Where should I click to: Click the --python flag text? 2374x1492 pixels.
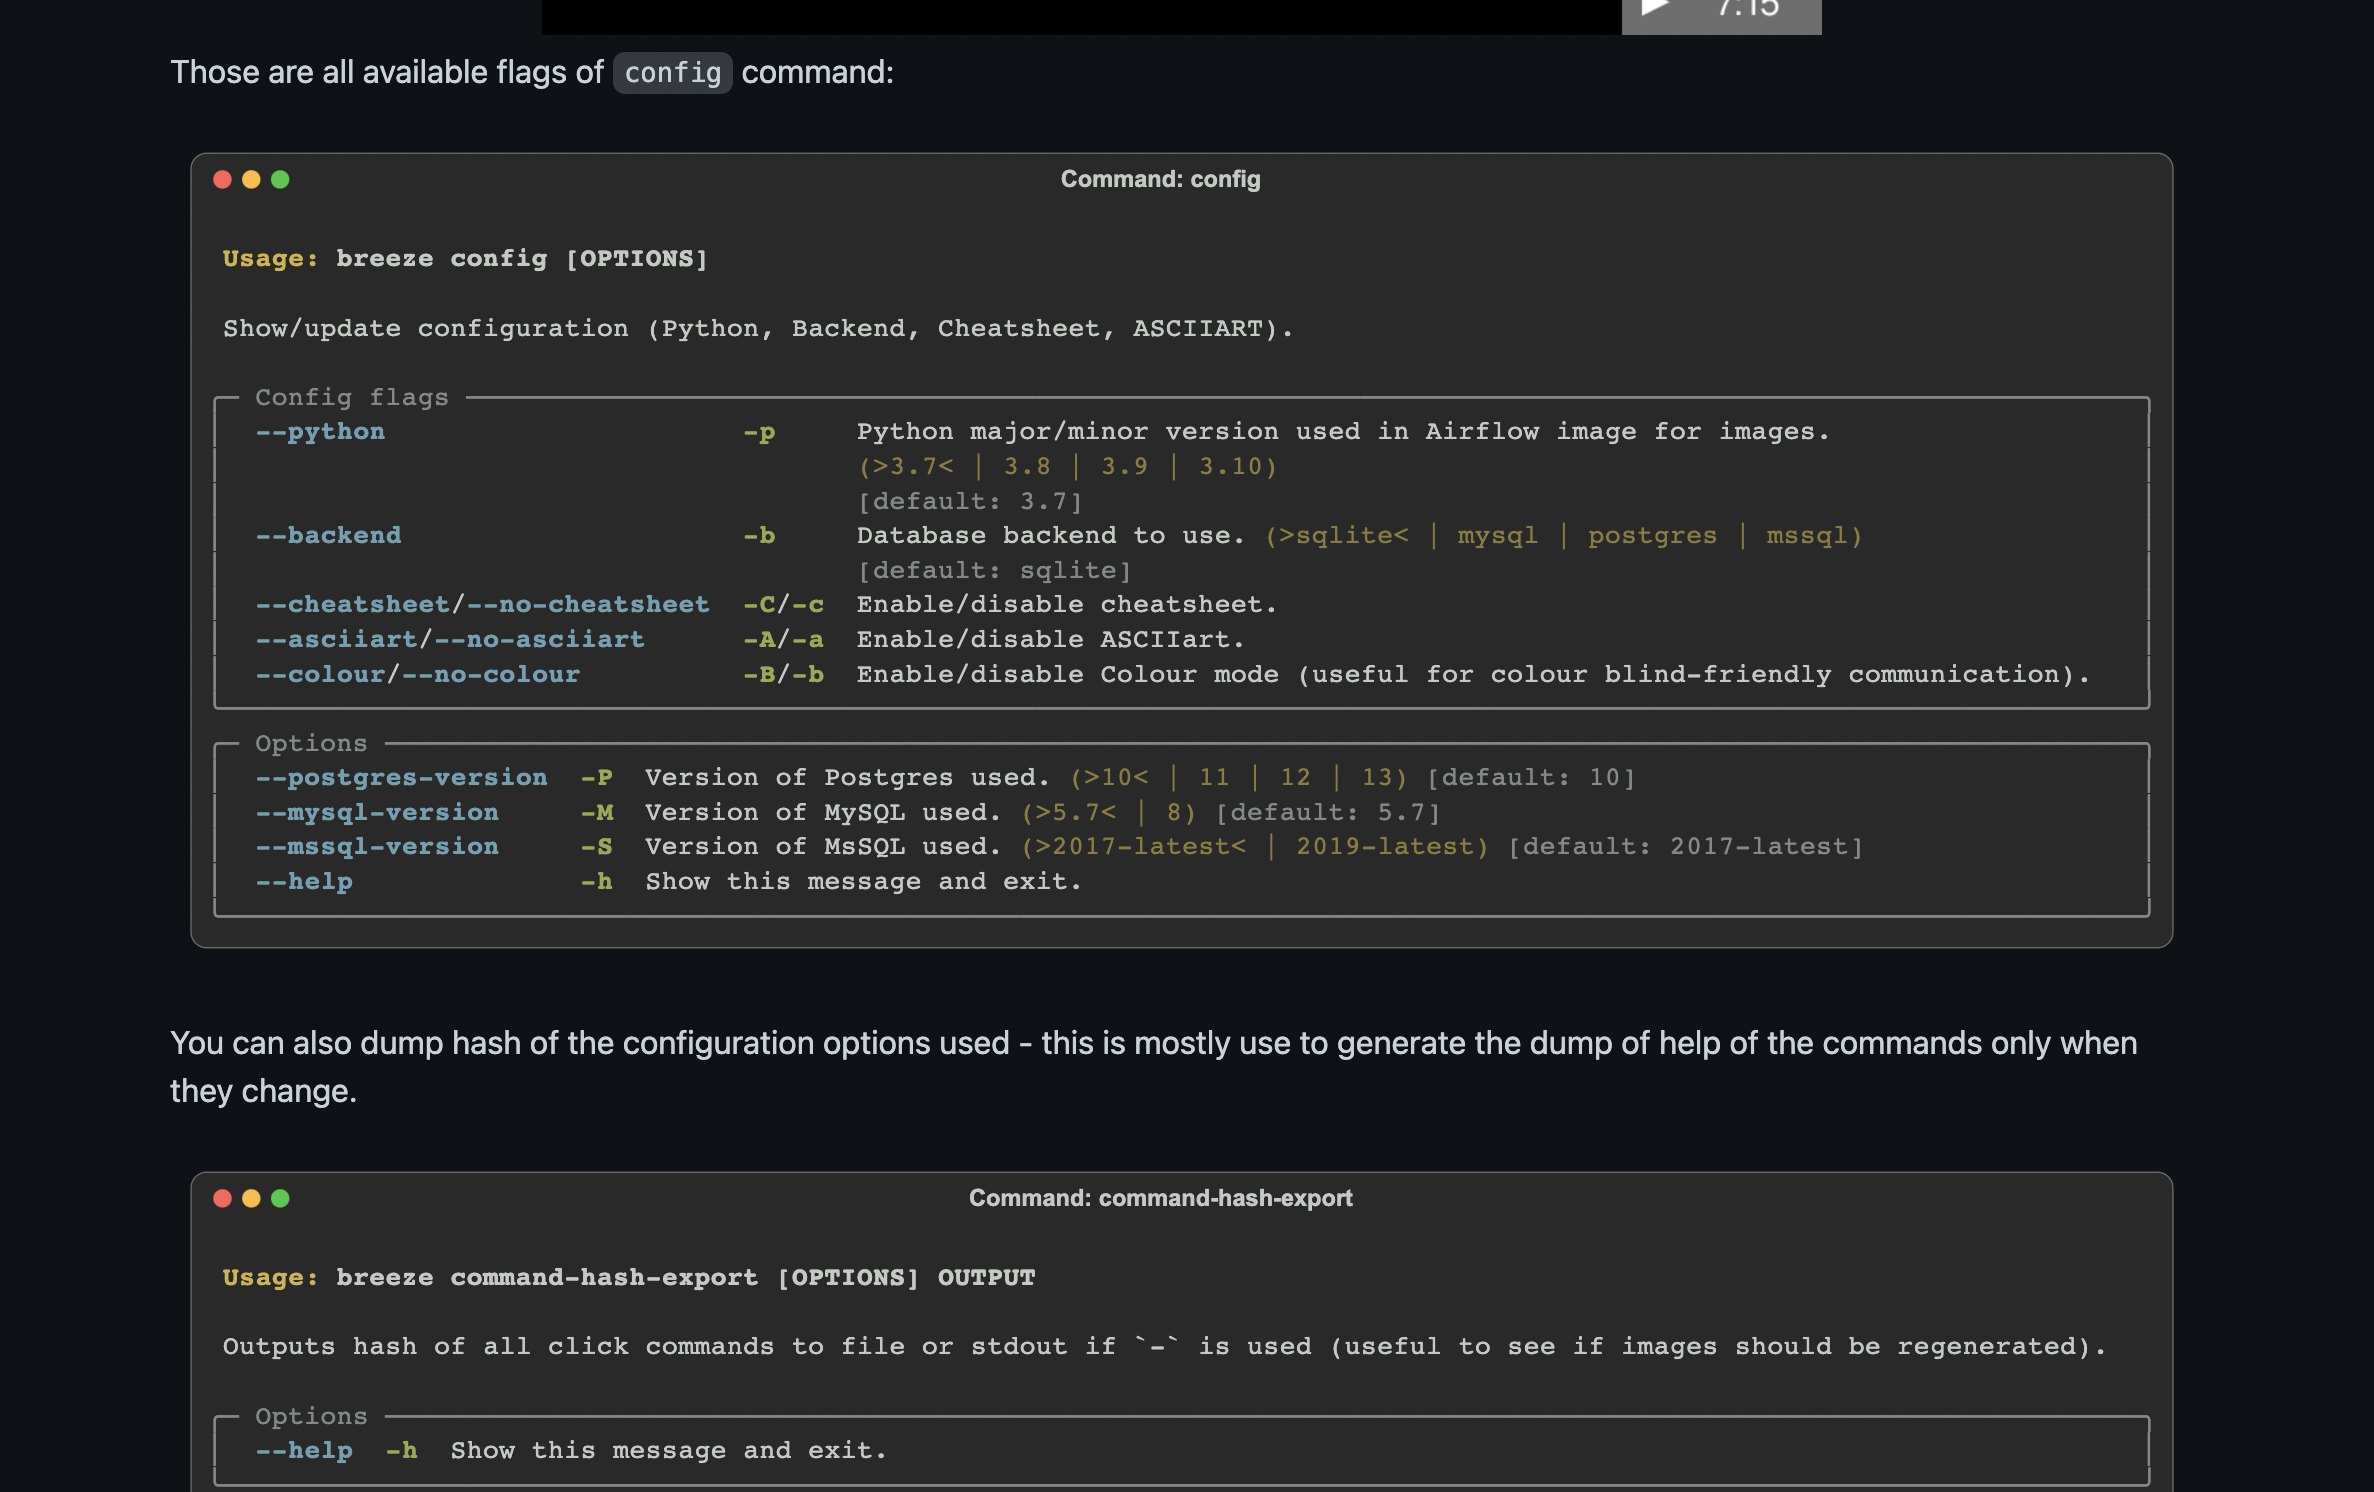point(320,432)
